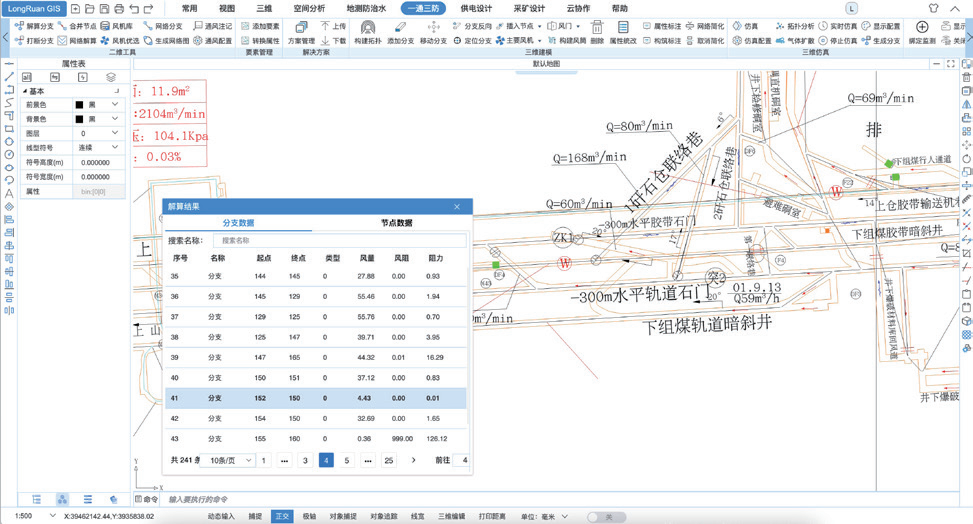Toggle 三维编辑 3D editing
973x524 pixels.
(452, 516)
